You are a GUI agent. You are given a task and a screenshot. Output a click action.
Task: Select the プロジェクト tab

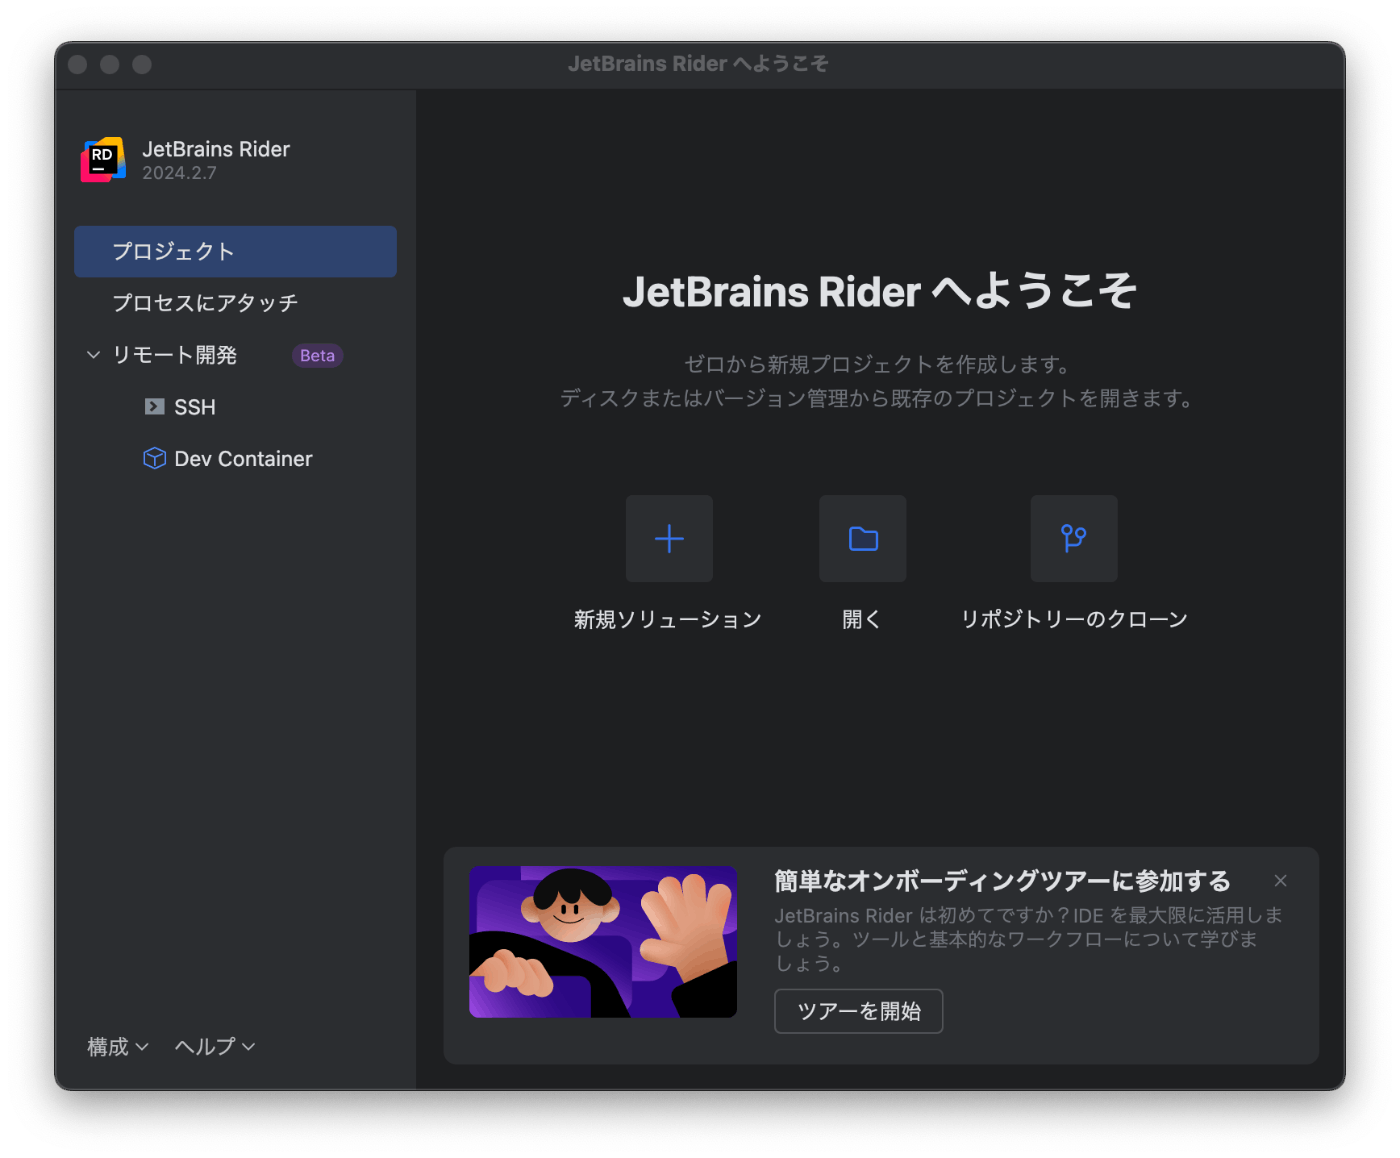tap(235, 252)
